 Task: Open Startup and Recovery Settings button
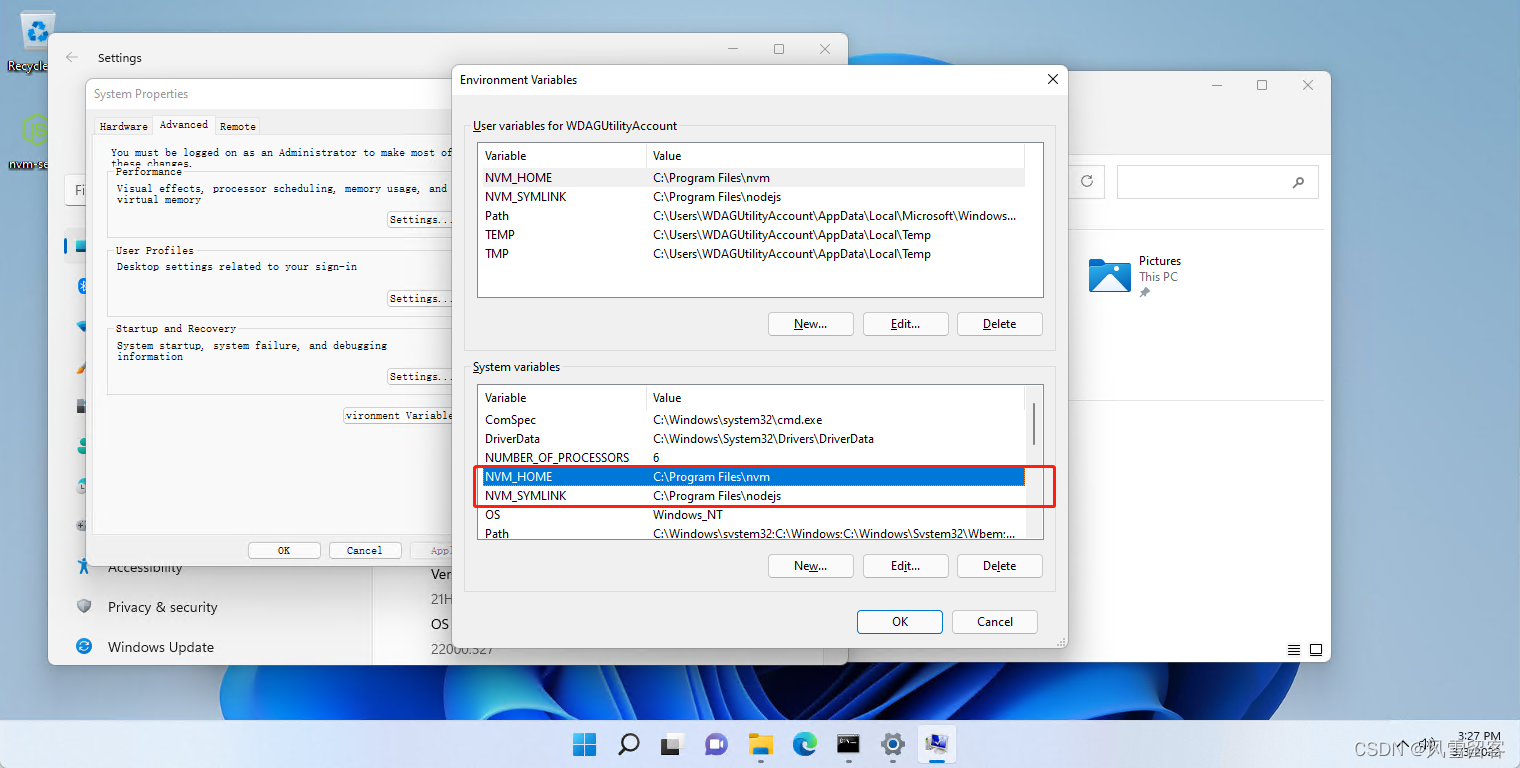(x=420, y=376)
